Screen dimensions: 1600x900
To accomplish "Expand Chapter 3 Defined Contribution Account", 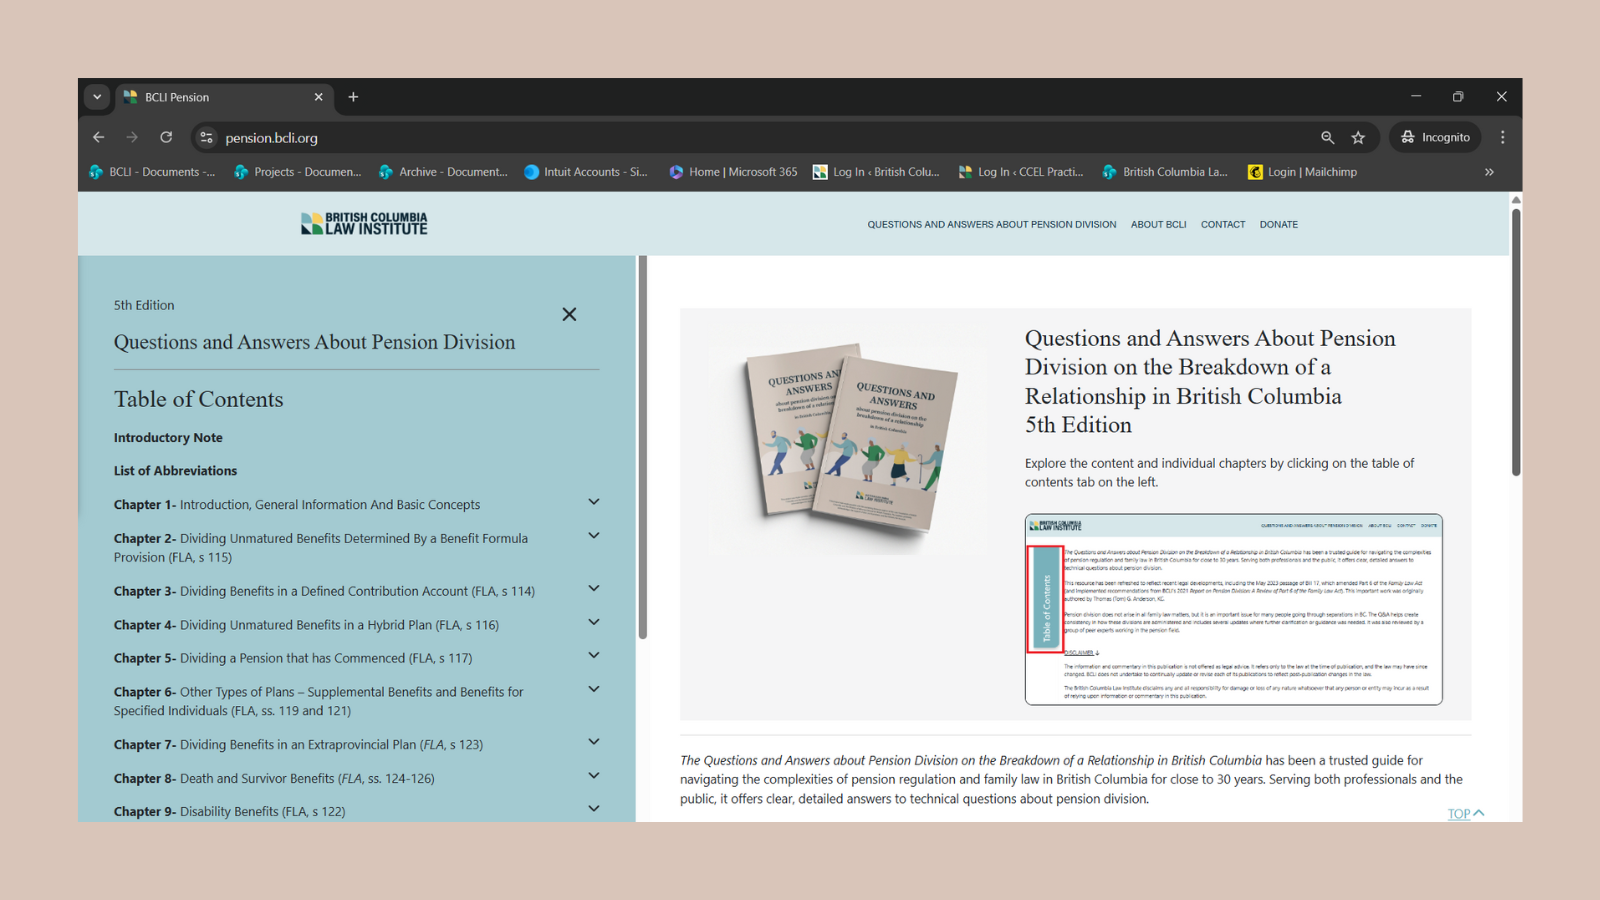I will (593, 589).
